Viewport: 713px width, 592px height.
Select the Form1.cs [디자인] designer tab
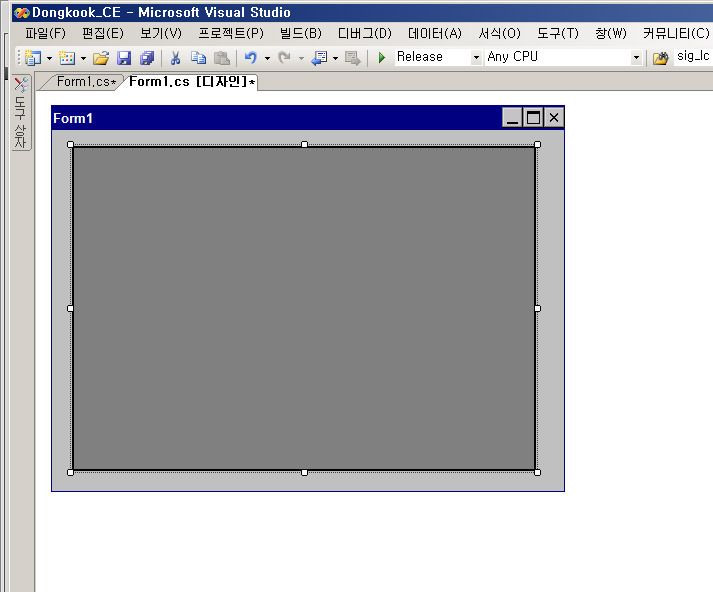[x=192, y=82]
